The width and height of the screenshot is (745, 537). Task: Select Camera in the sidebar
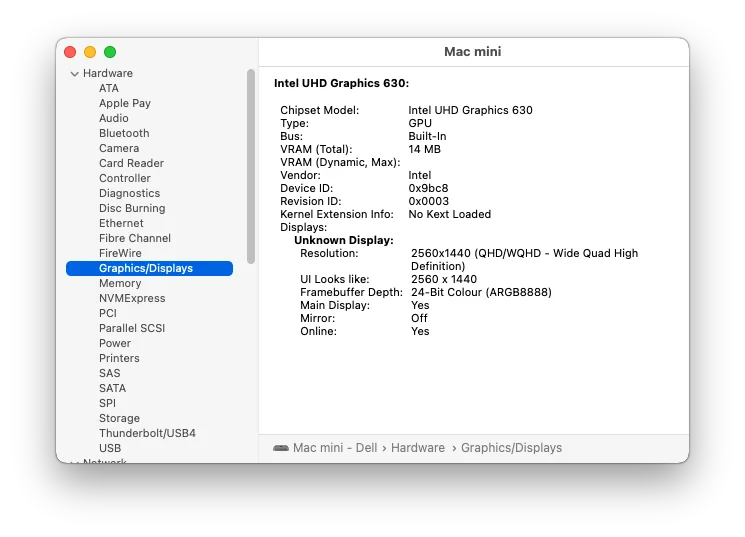pyautogui.click(x=119, y=148)
